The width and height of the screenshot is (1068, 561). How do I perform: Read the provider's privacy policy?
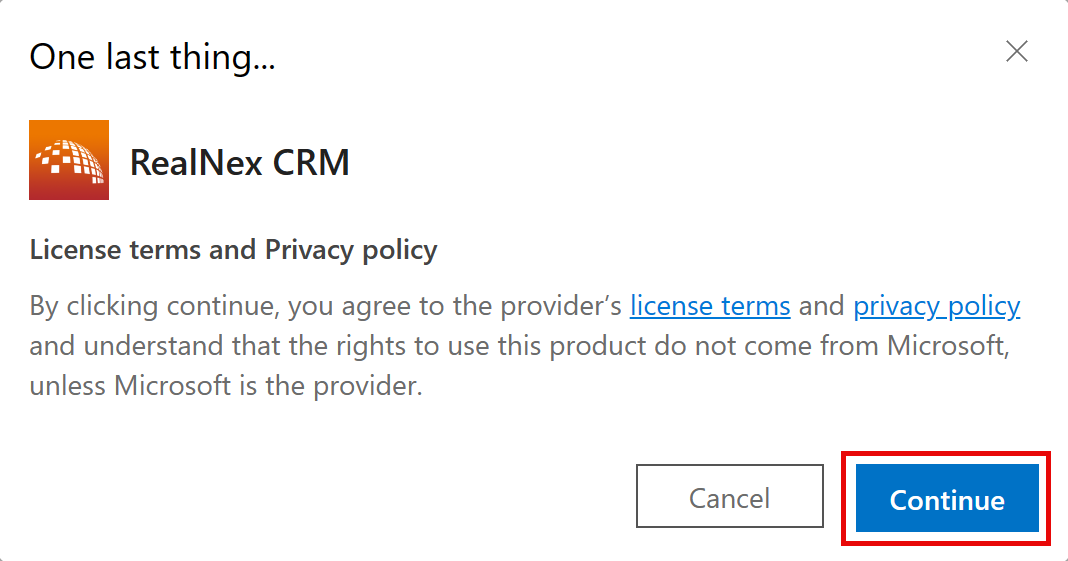(x=937, y=306)
